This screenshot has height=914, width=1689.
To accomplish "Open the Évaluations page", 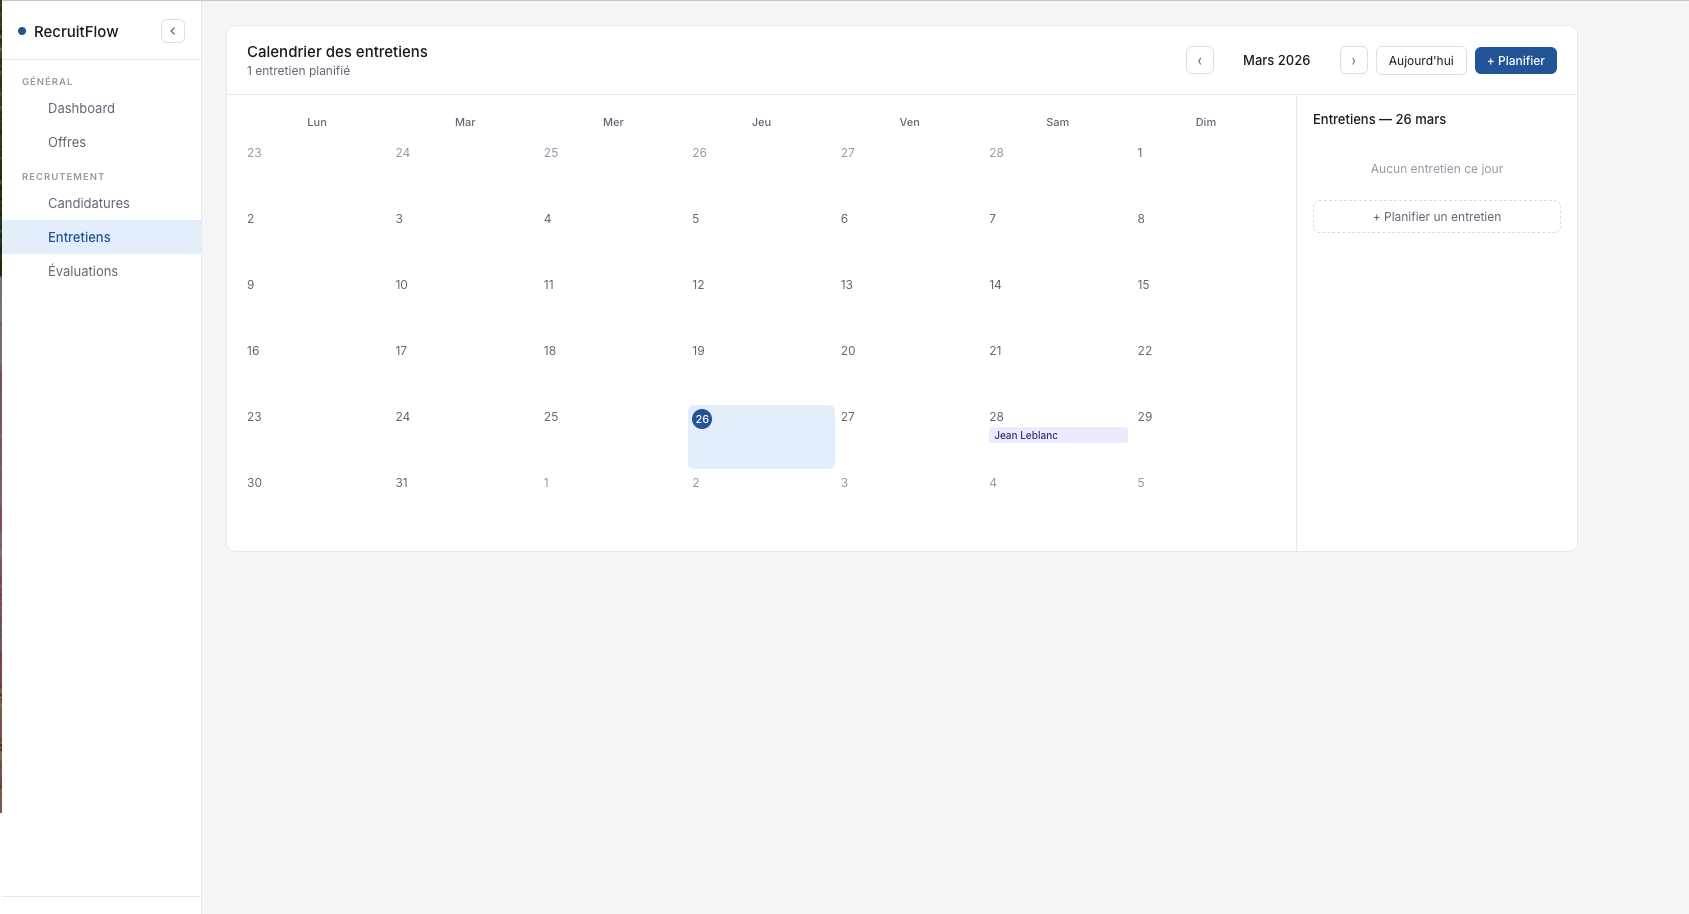I will 83,271.
